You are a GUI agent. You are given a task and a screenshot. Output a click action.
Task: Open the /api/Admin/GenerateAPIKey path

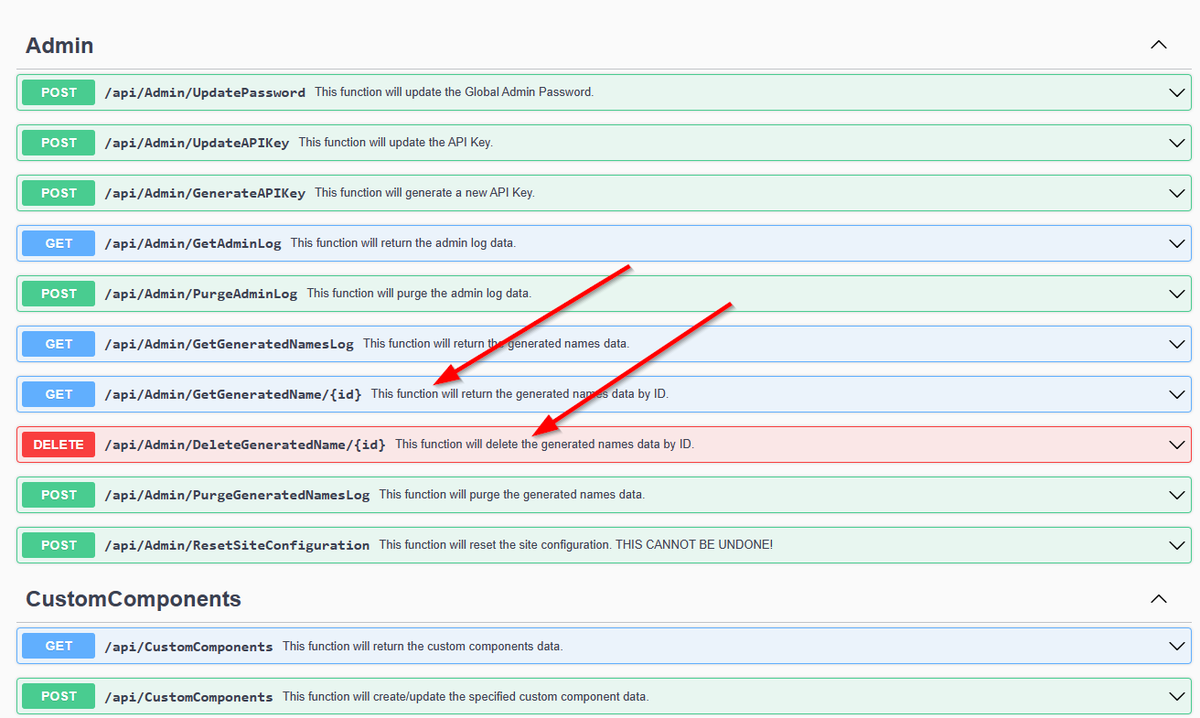pos(205,193)
